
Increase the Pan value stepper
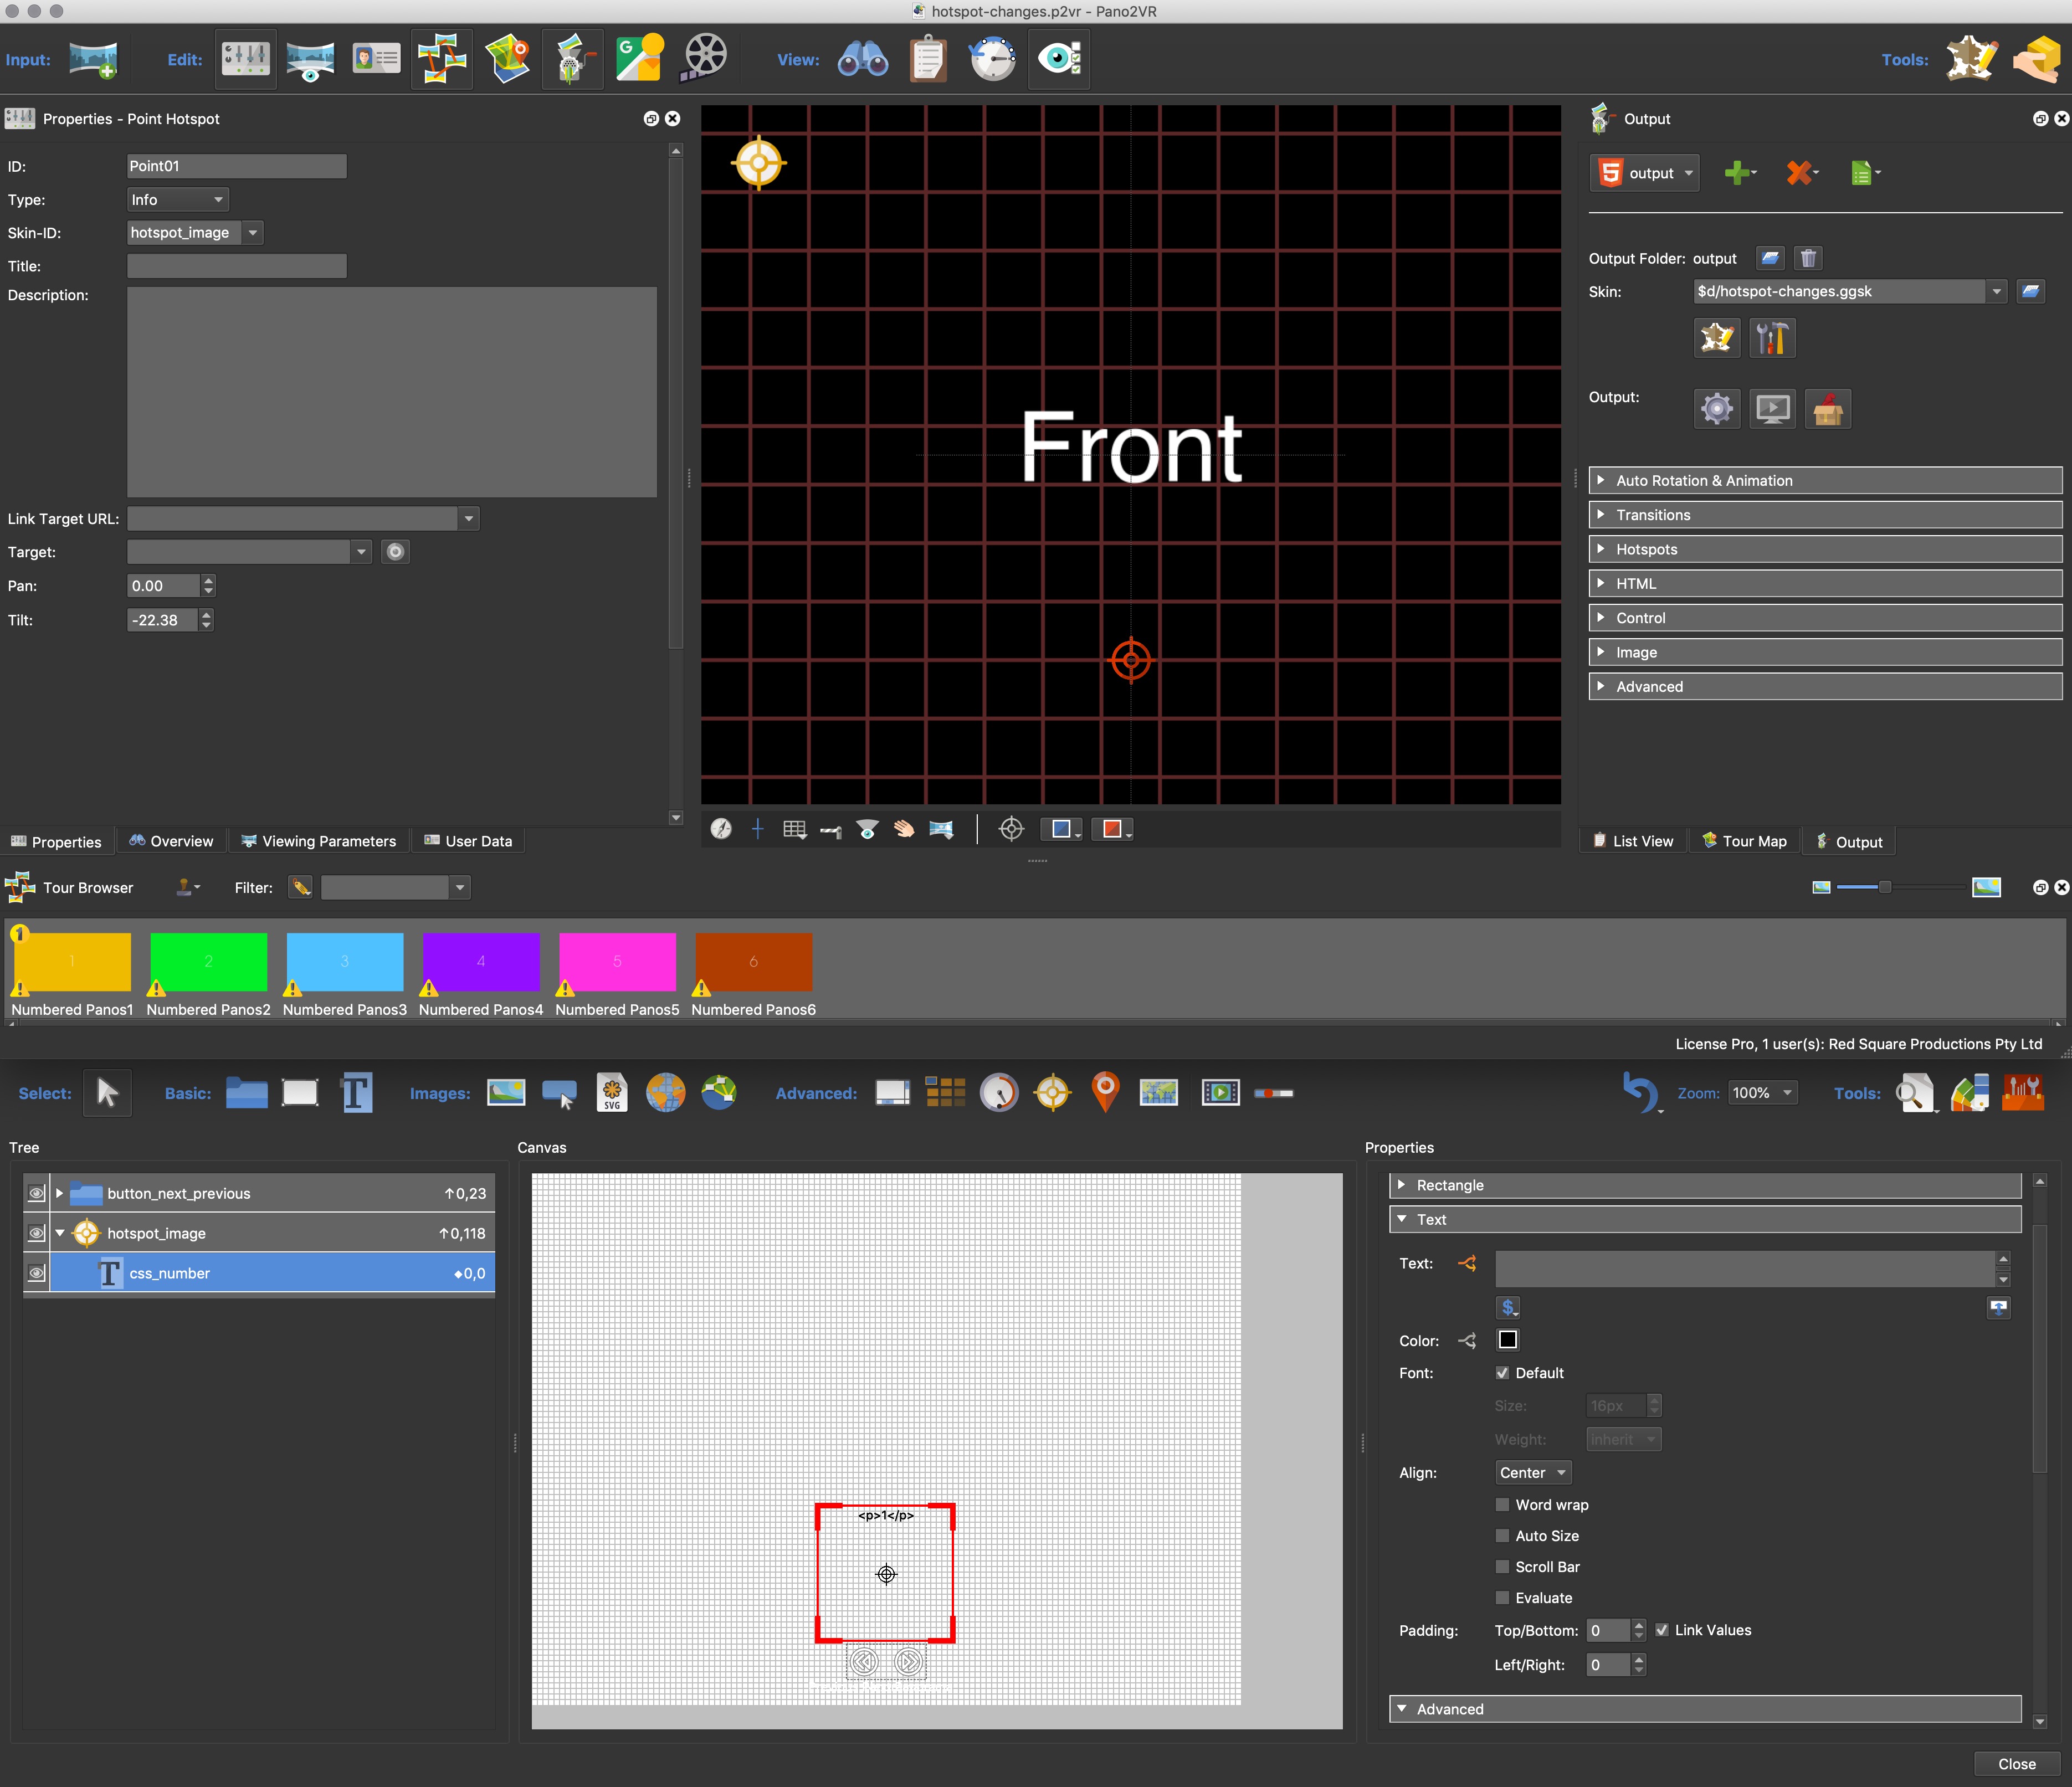207,580
